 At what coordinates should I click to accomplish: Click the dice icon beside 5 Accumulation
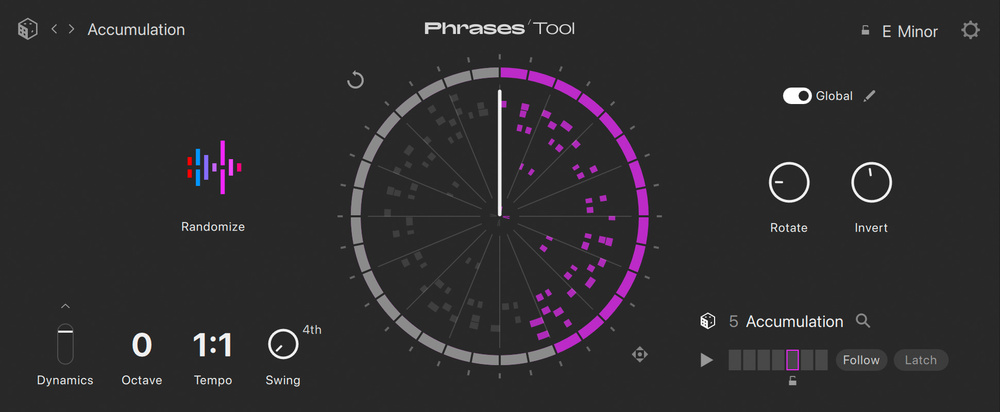click(708, 321)
